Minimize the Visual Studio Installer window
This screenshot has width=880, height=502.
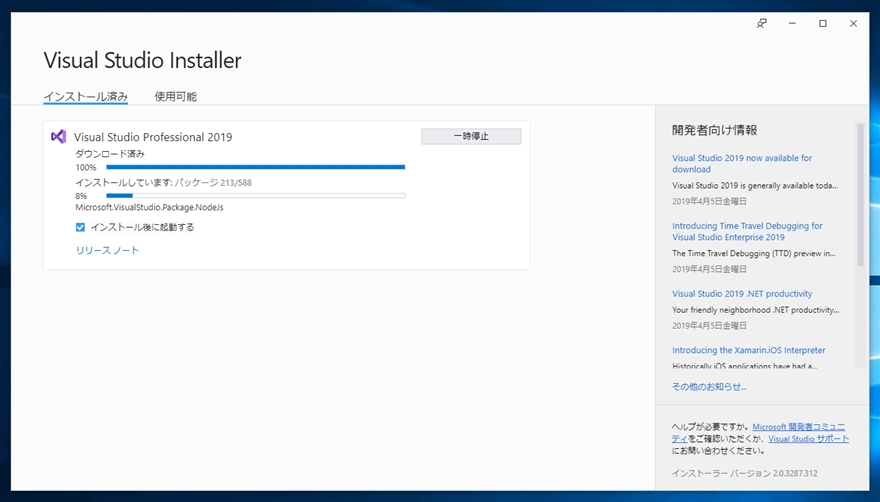tap(792, 24)
